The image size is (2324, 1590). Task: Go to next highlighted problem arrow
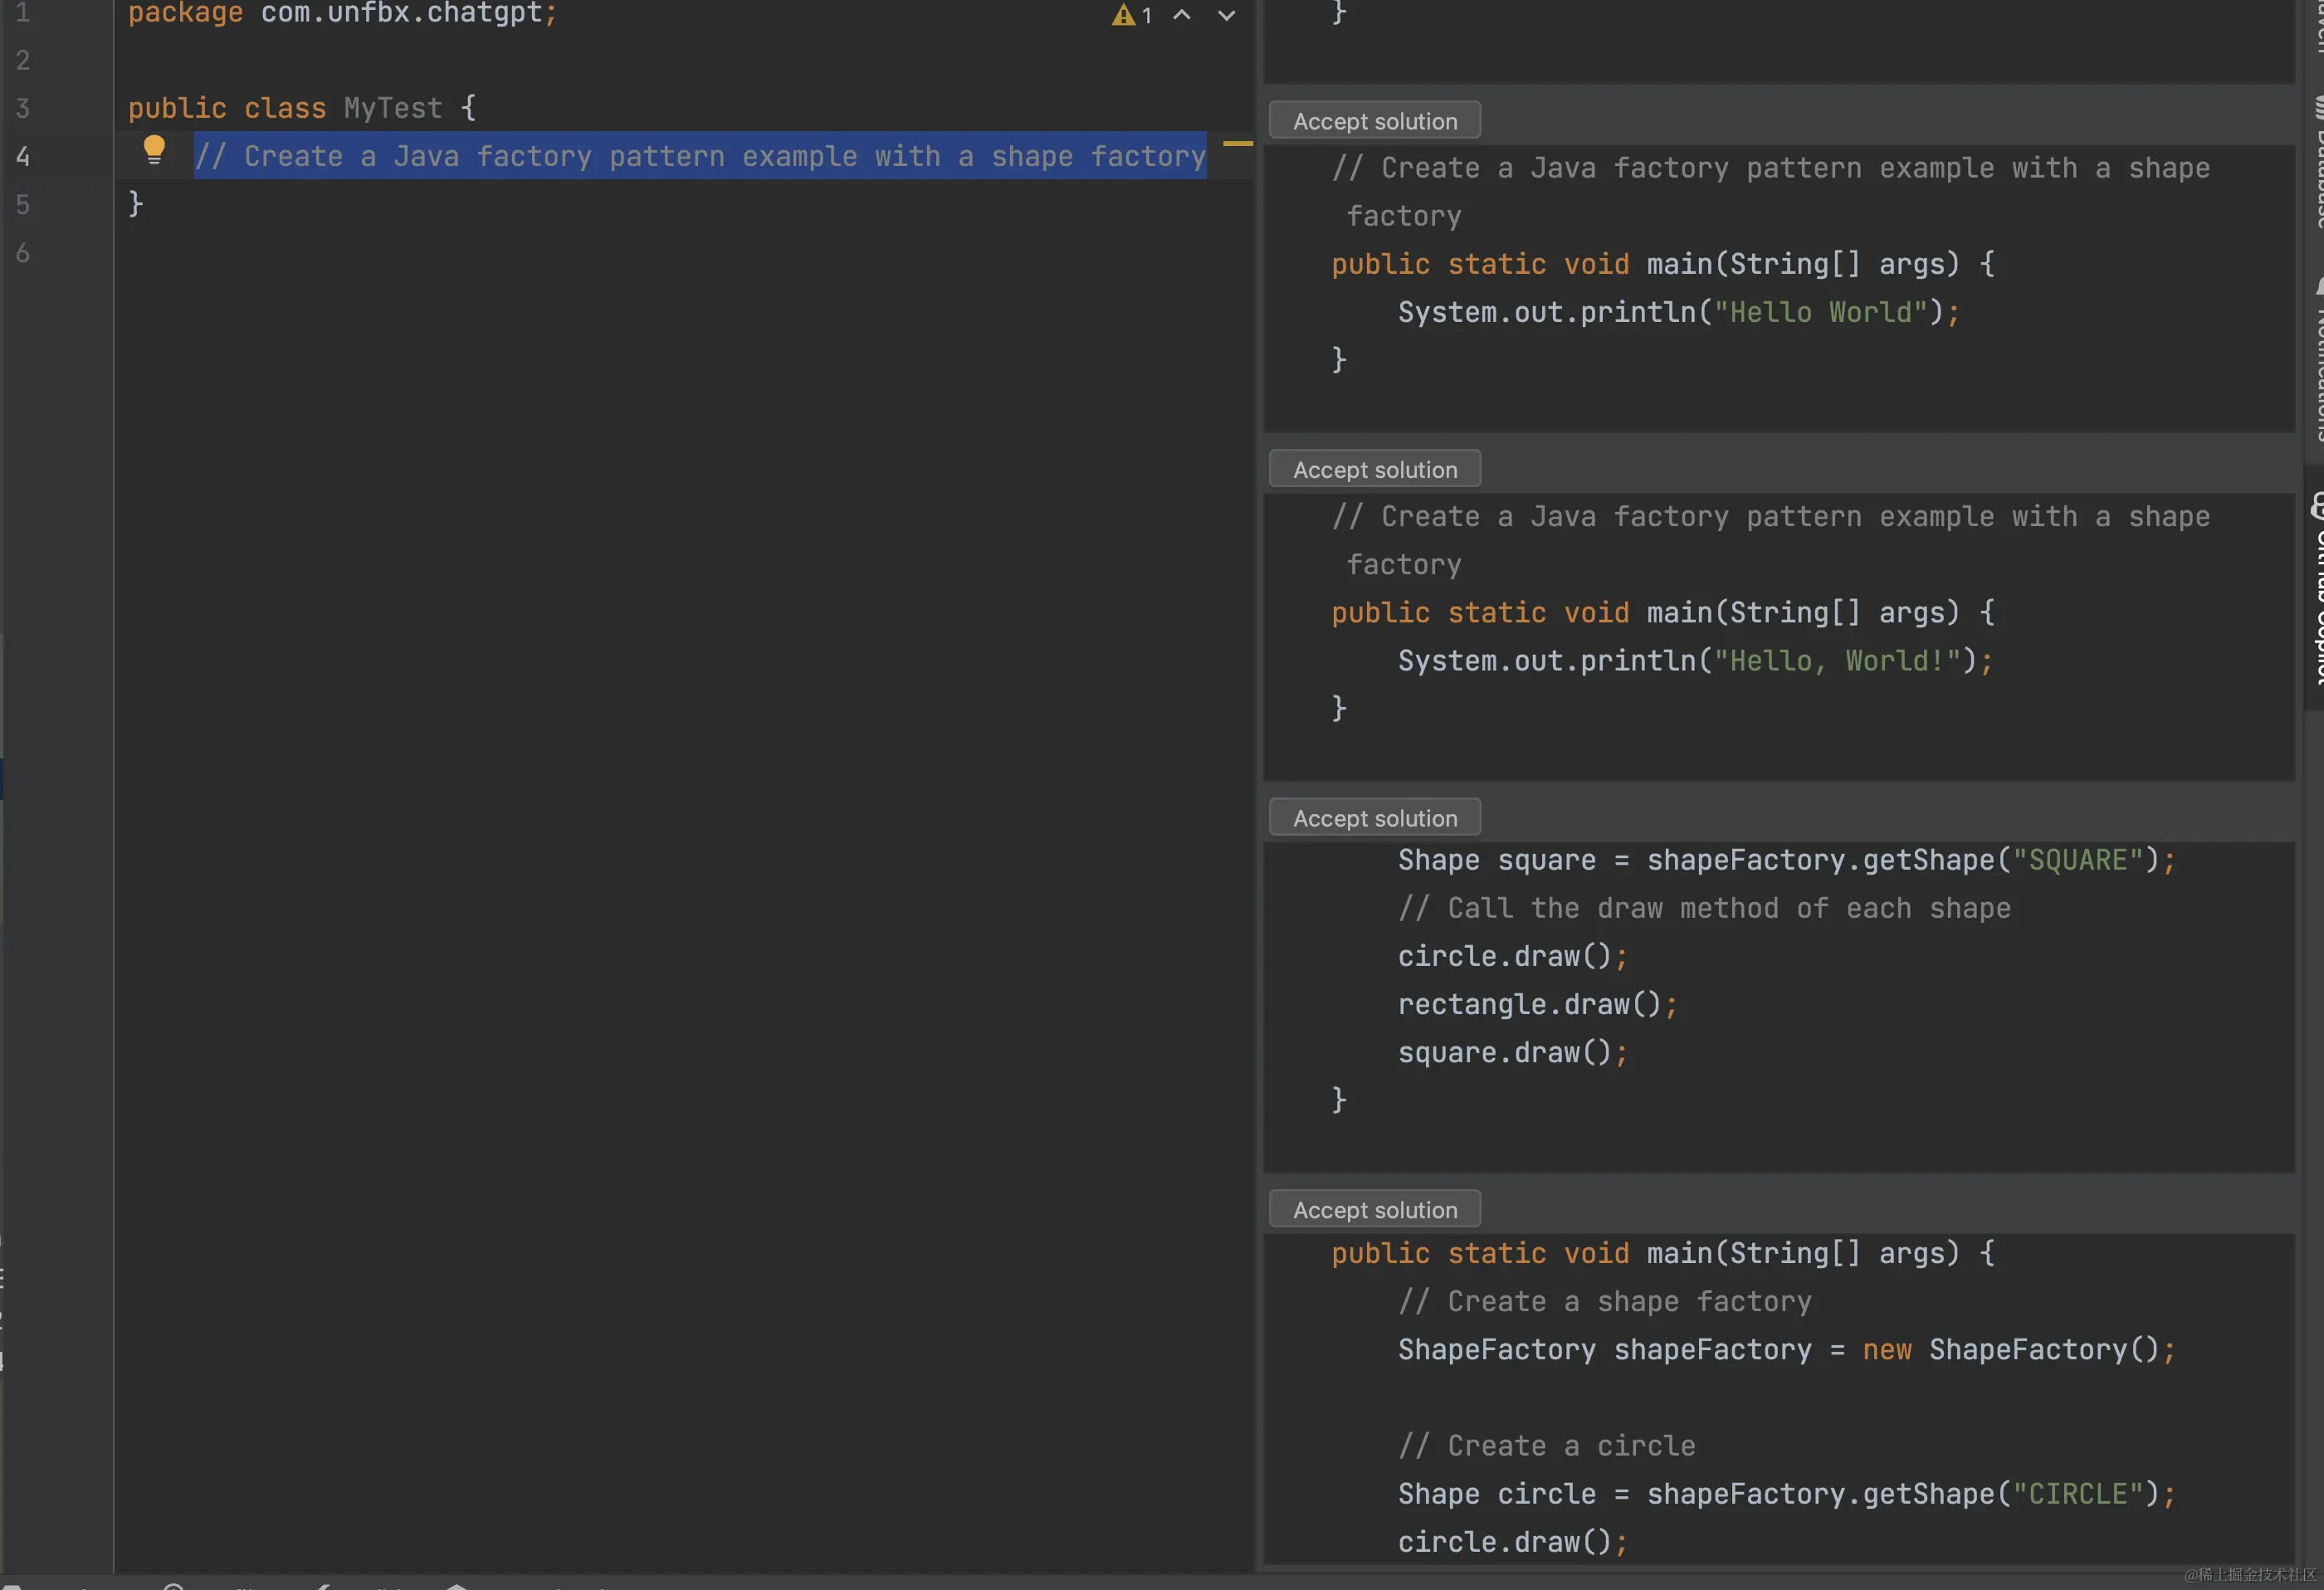(x=1226, y=15)
